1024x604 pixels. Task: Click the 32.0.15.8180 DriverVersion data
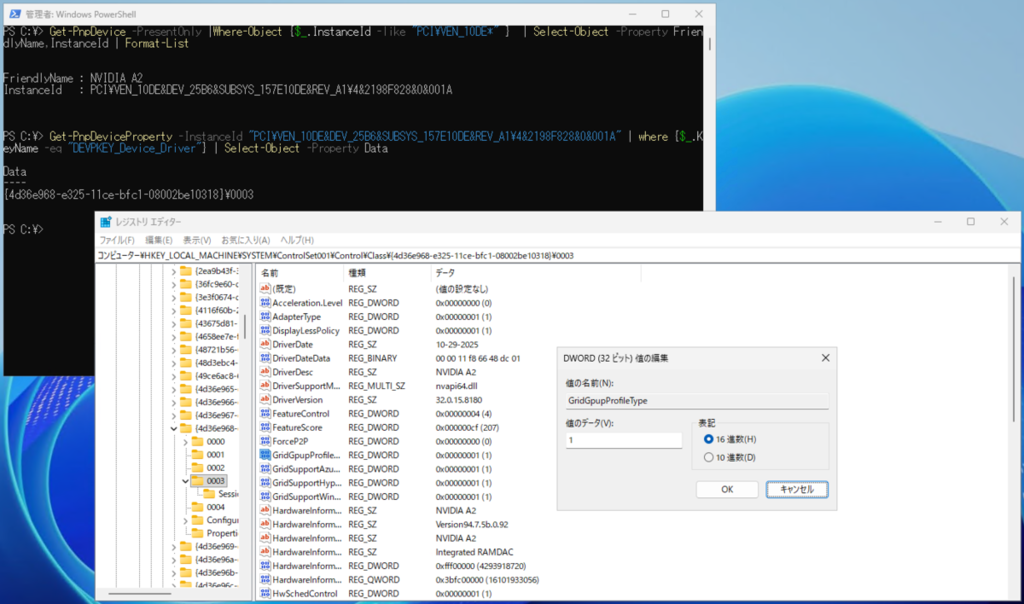[458, 400]
